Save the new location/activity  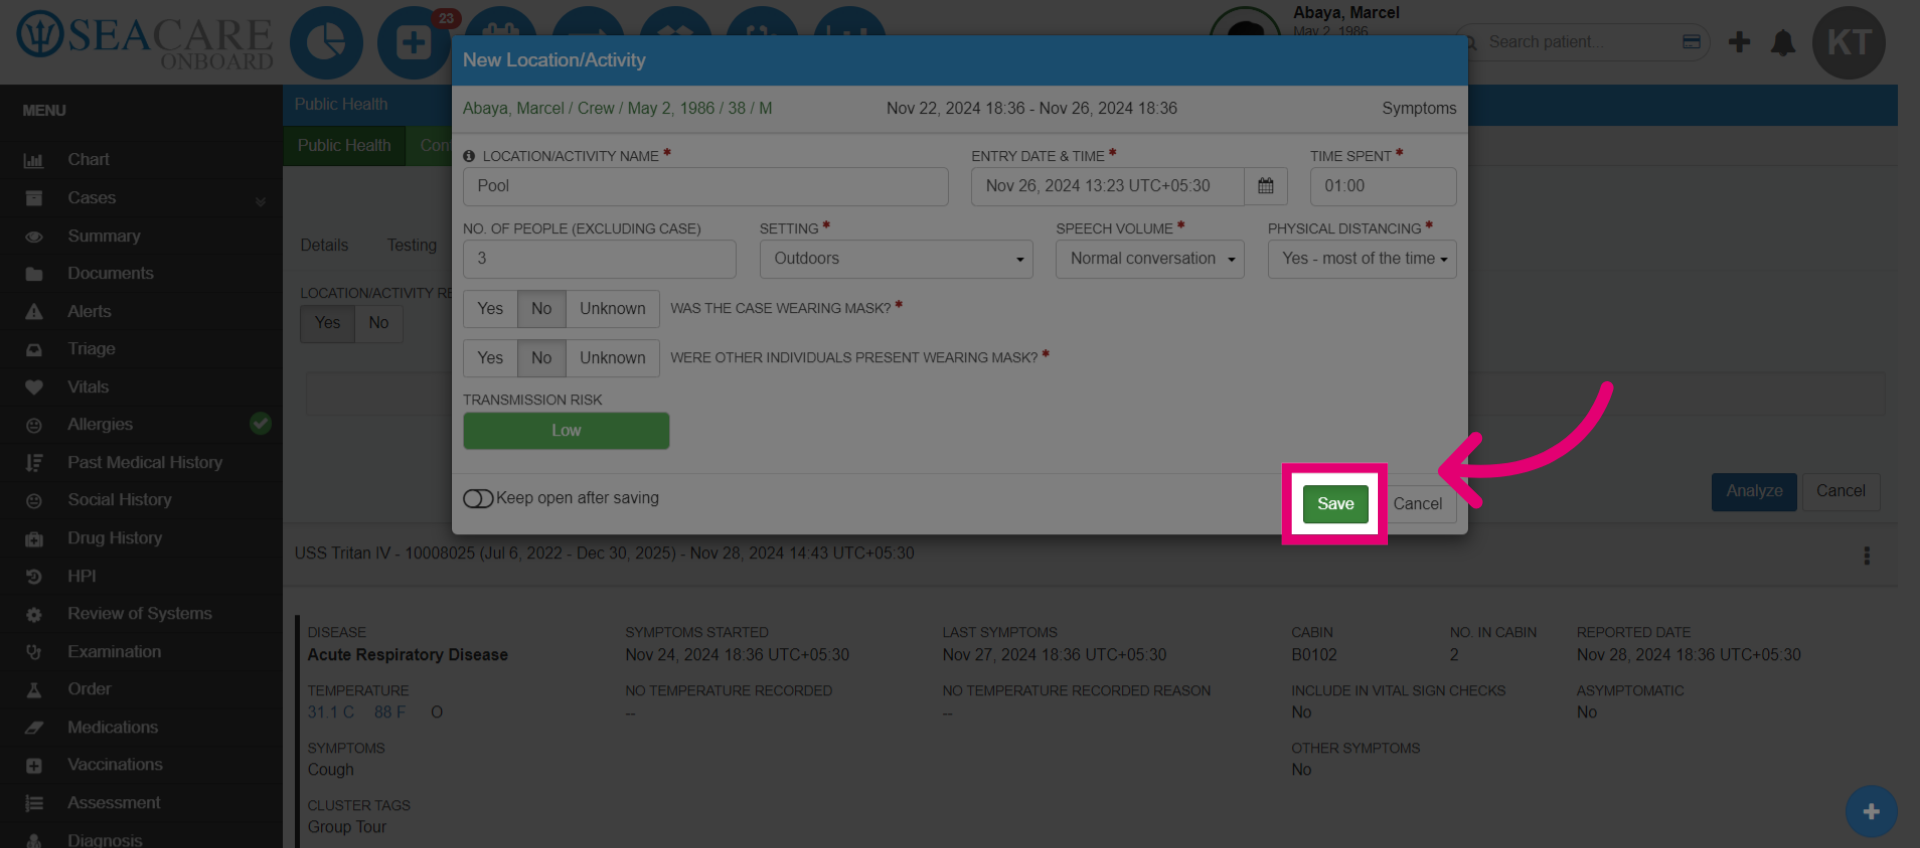pyautogui.click(x=1335, y=504)
